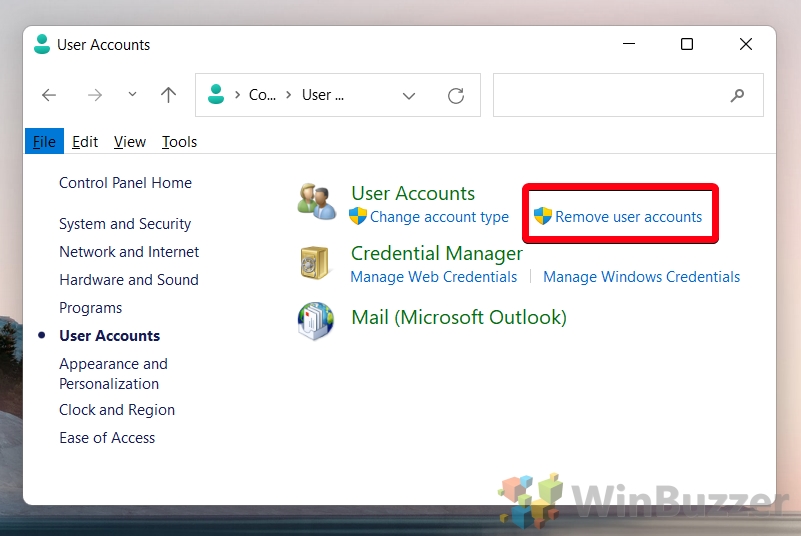This screenshot has height=536, width=801.
Task: Open Ease of Access category
Action: coord(107,438)
